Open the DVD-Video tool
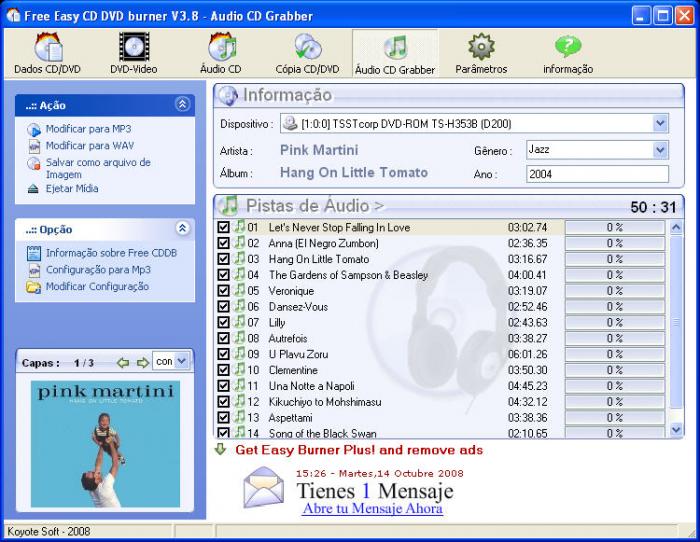Screen dimensions: 700x542 click(x=133, y=53)
